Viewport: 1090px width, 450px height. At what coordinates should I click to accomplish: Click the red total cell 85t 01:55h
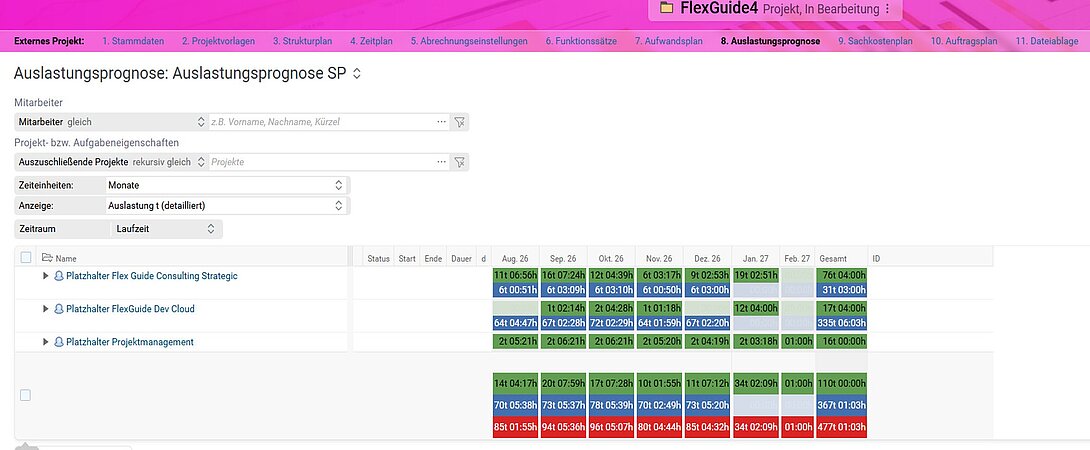(x=515, y=427)
